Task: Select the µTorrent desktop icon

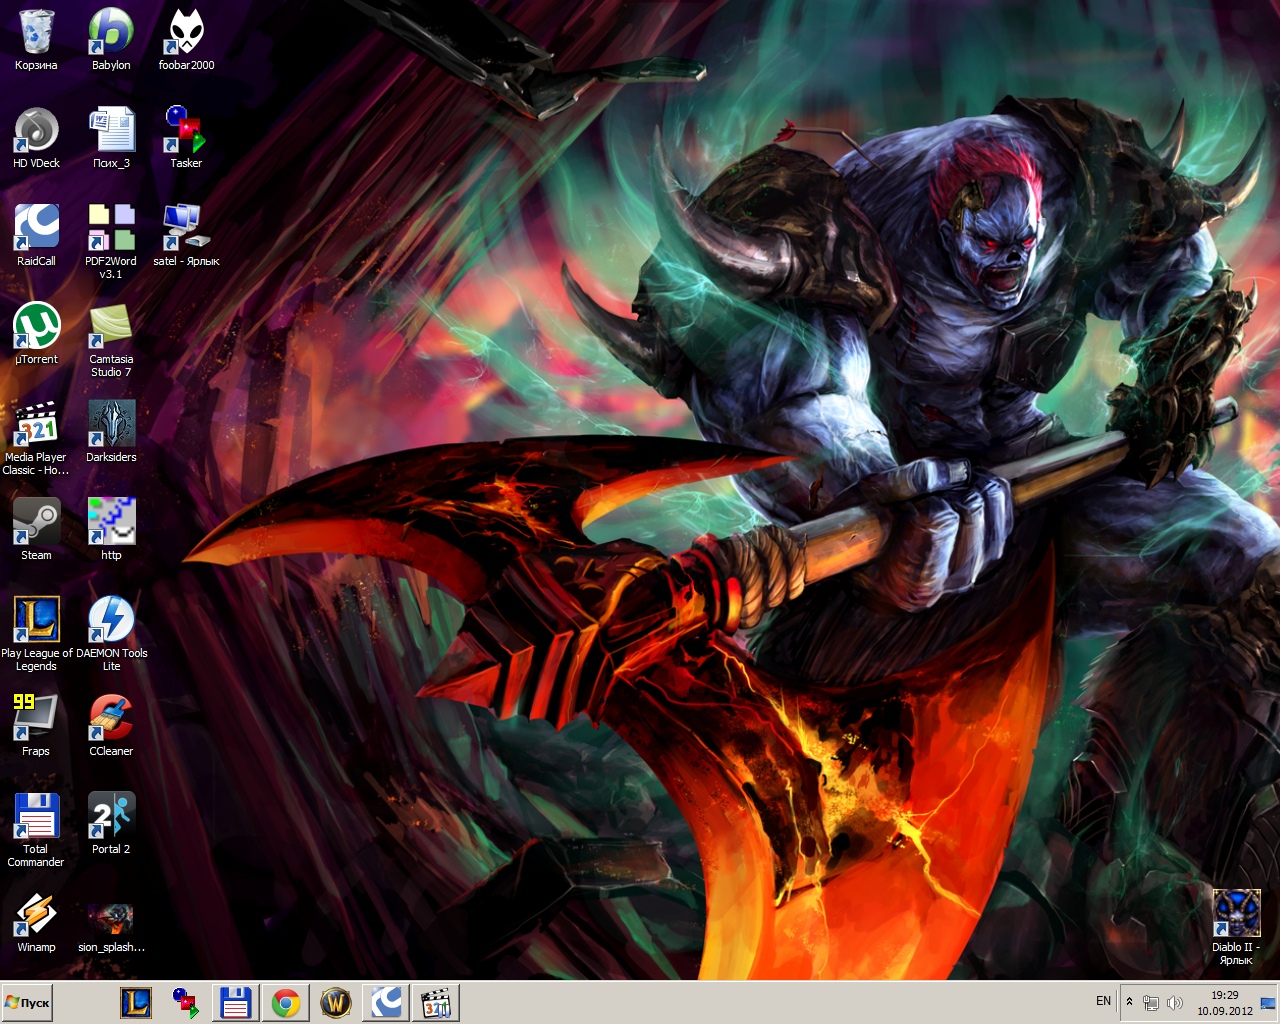Action: pos(36,334)
